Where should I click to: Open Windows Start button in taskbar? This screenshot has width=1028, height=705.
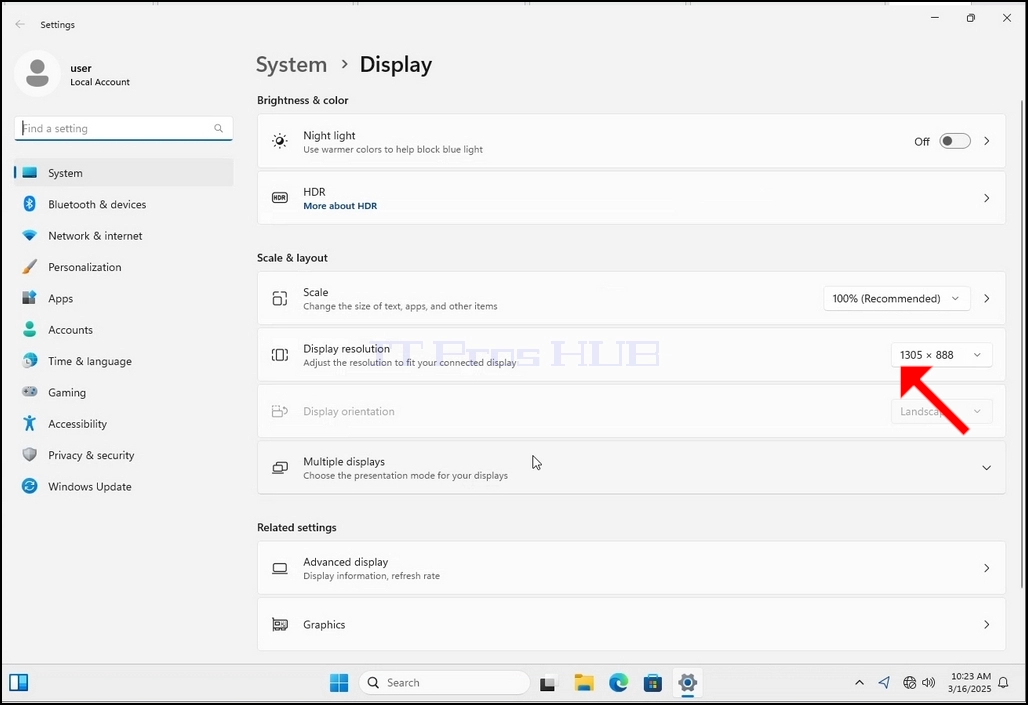pos(339,683)
